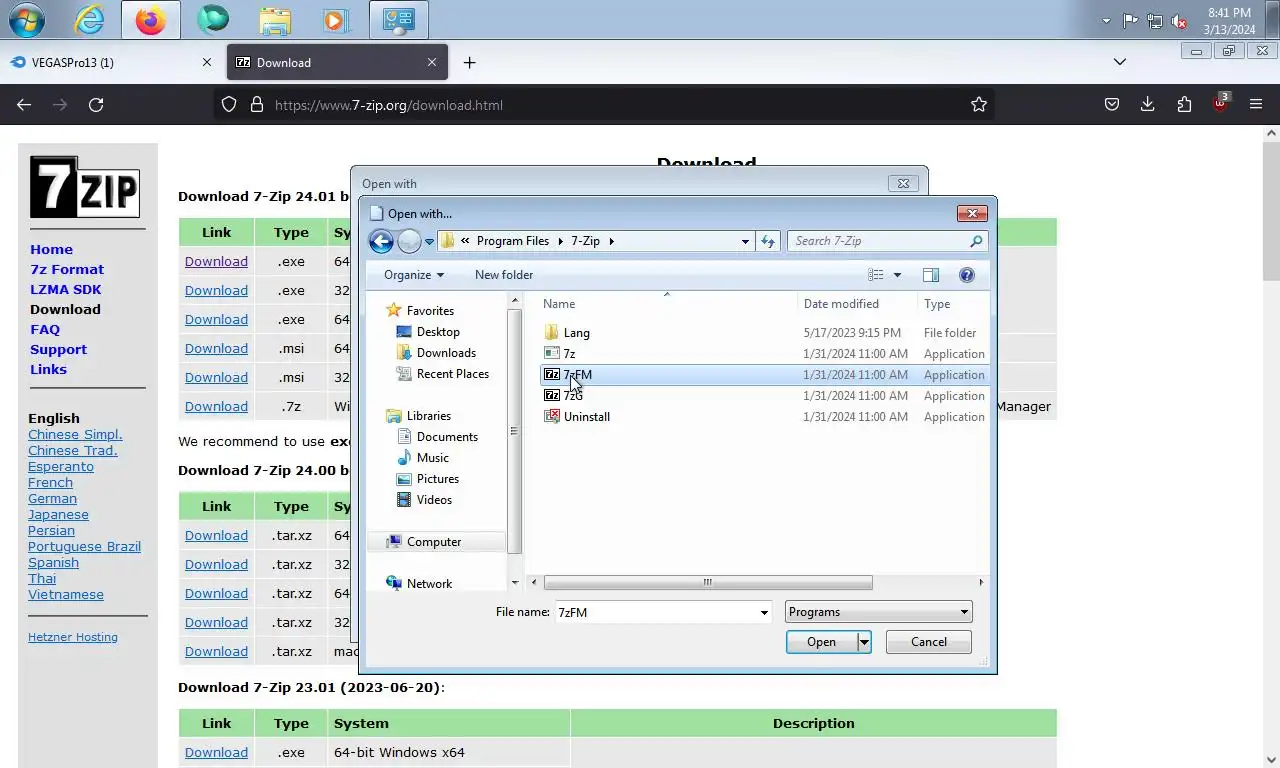Image resolution: width=1280 pixels, height=768 pixels.
Task: Open Firefox taskbar icon
Action: (x=151, y=20)
